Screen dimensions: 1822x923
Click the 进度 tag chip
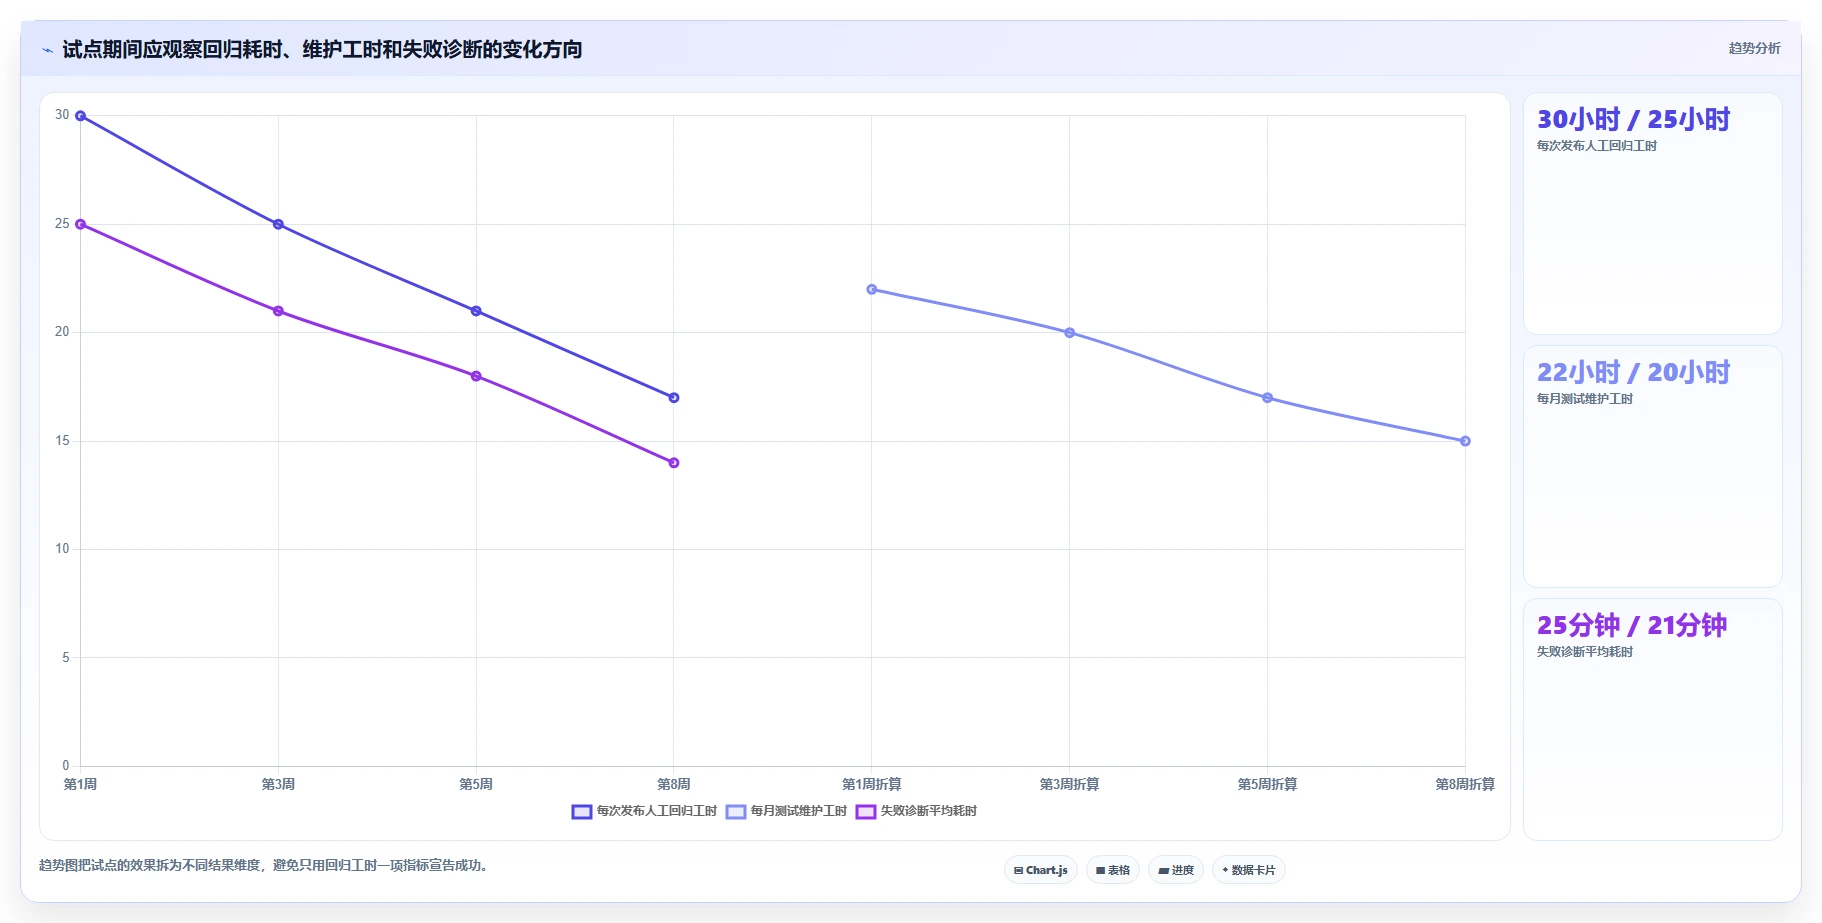pos(1175,870)
